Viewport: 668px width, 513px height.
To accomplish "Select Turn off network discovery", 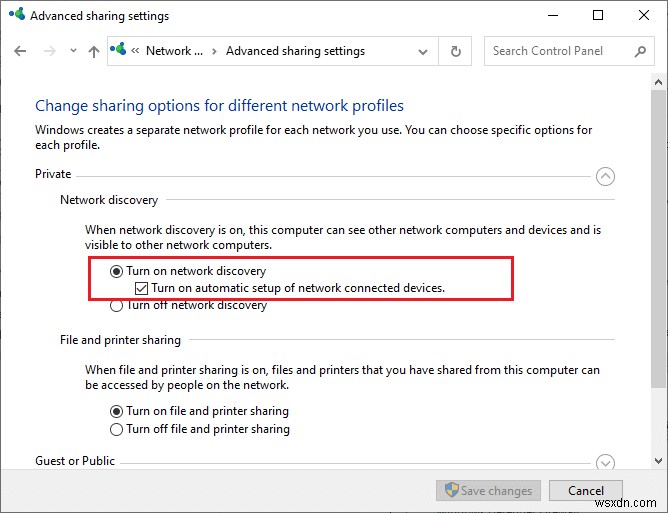I will pos(117,306).
